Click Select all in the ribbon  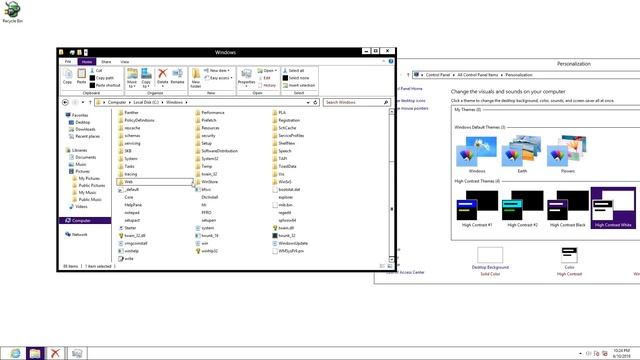[294, 71]
